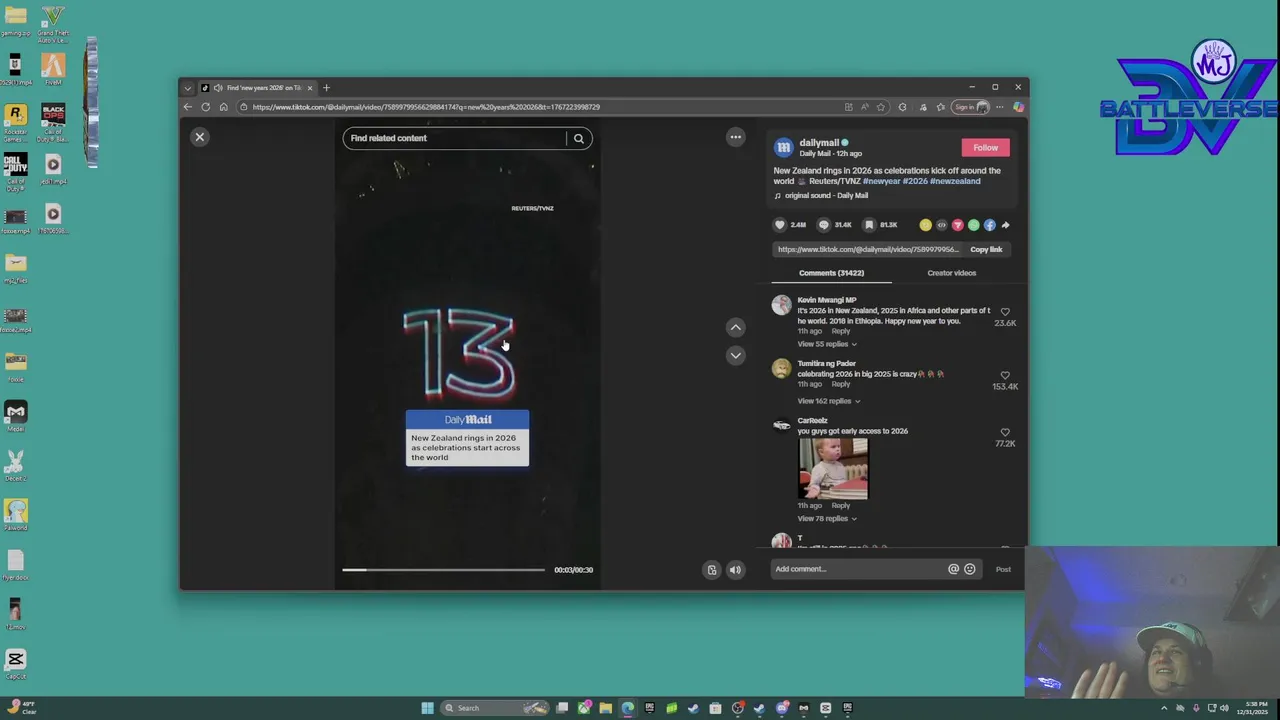Open Edge settings and more menu
This screenshot has height=720, width=1280.
[1000, 107]
